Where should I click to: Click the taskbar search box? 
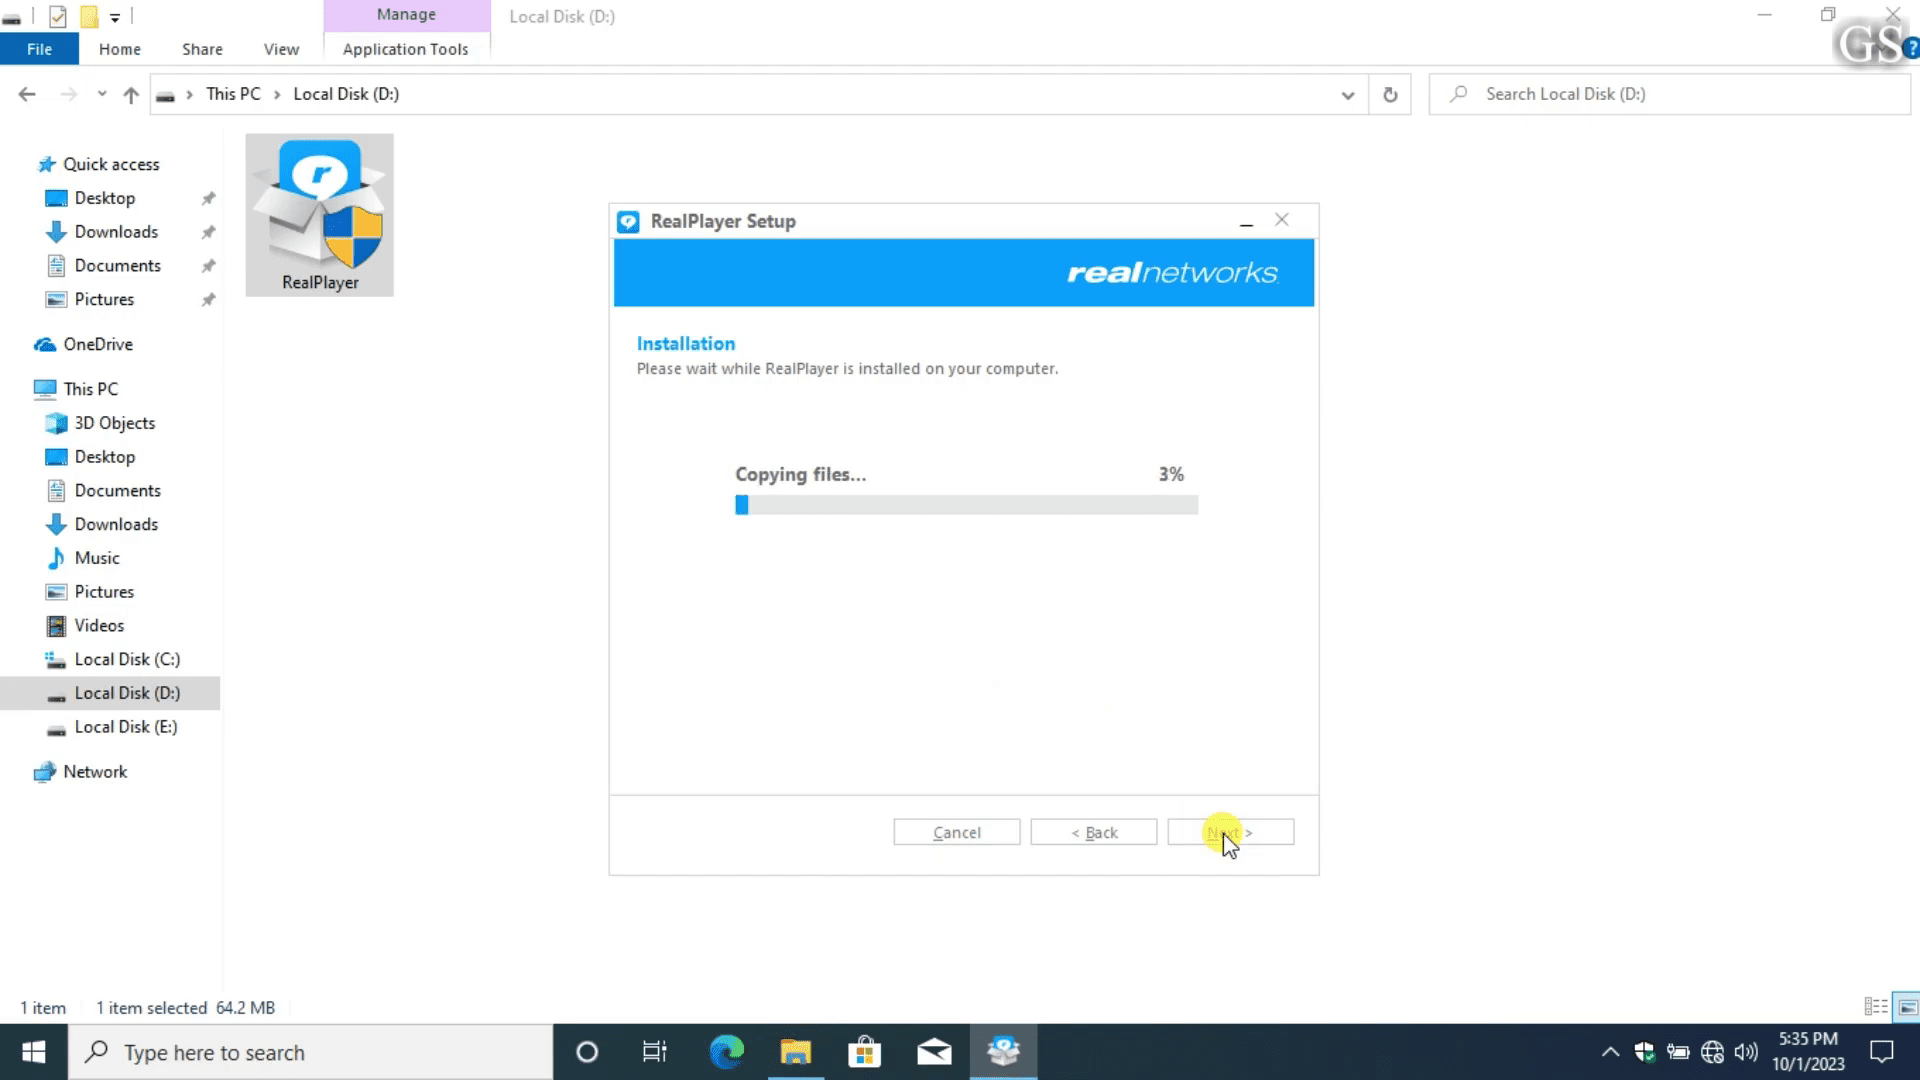pyautogui.click(x=311, y=1052)
